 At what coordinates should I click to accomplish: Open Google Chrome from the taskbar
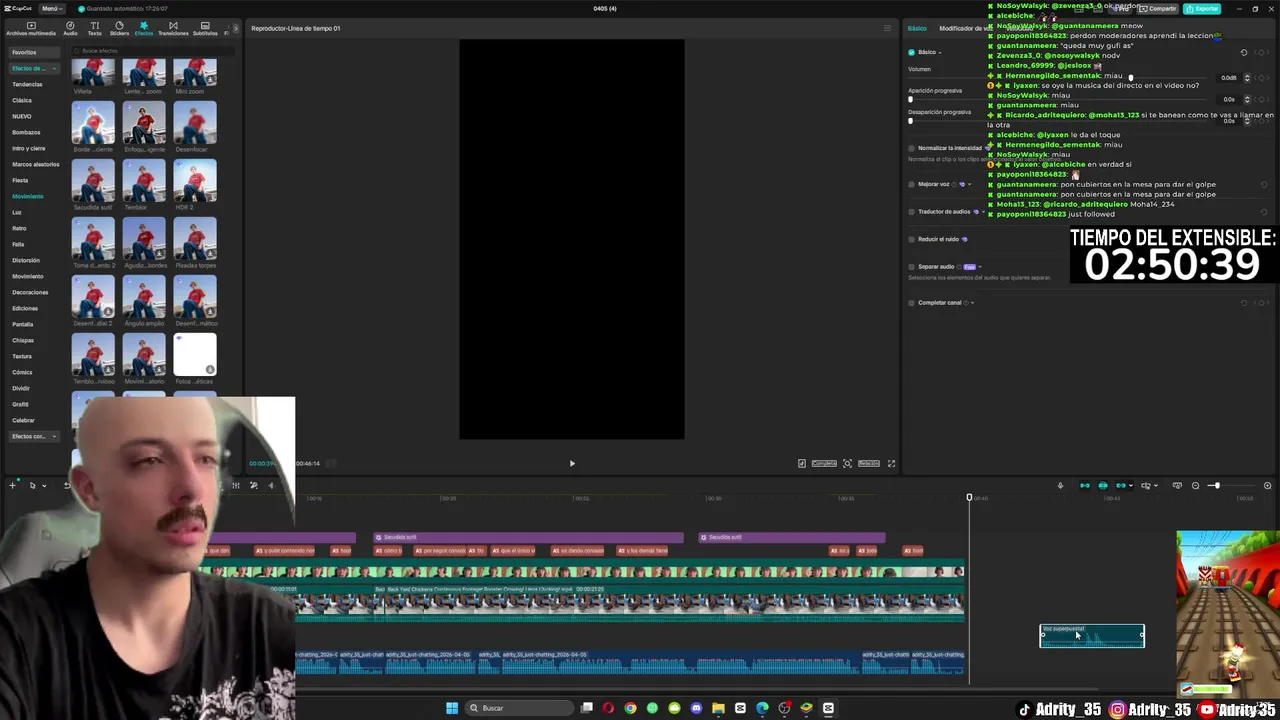(x=630, y=708)
